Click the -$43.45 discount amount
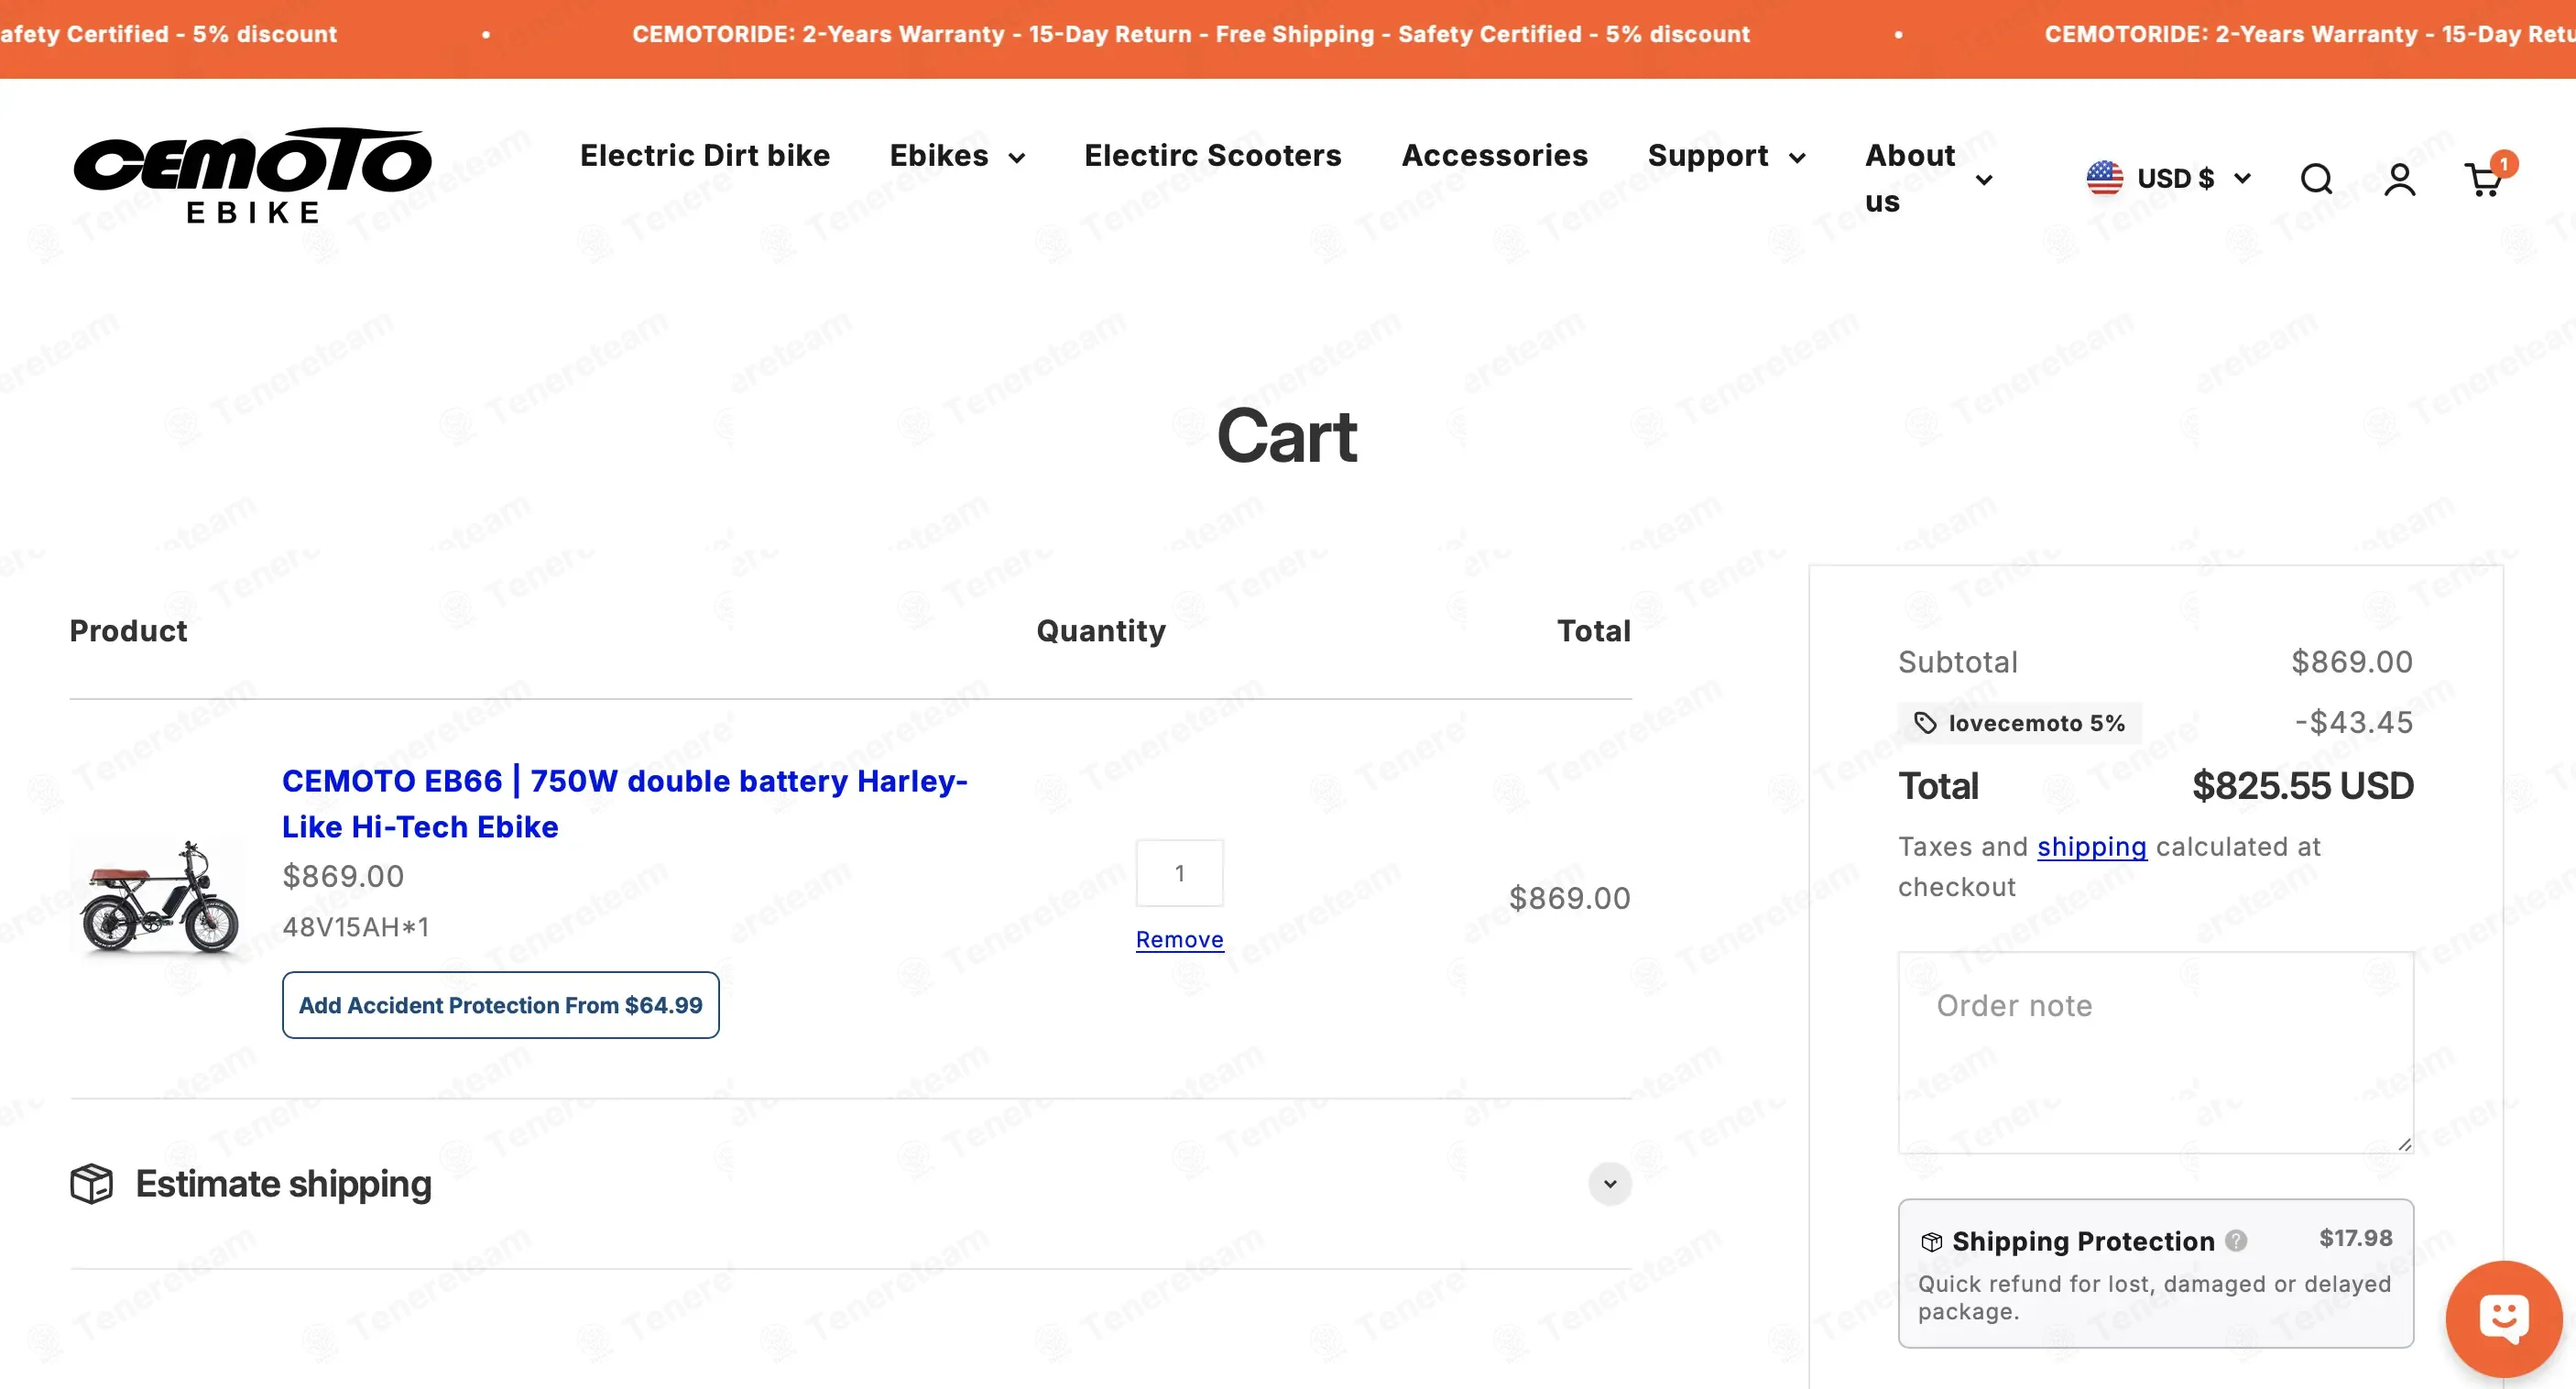The height and width of the screenshot is (1389, 2576). (2354, 723)
